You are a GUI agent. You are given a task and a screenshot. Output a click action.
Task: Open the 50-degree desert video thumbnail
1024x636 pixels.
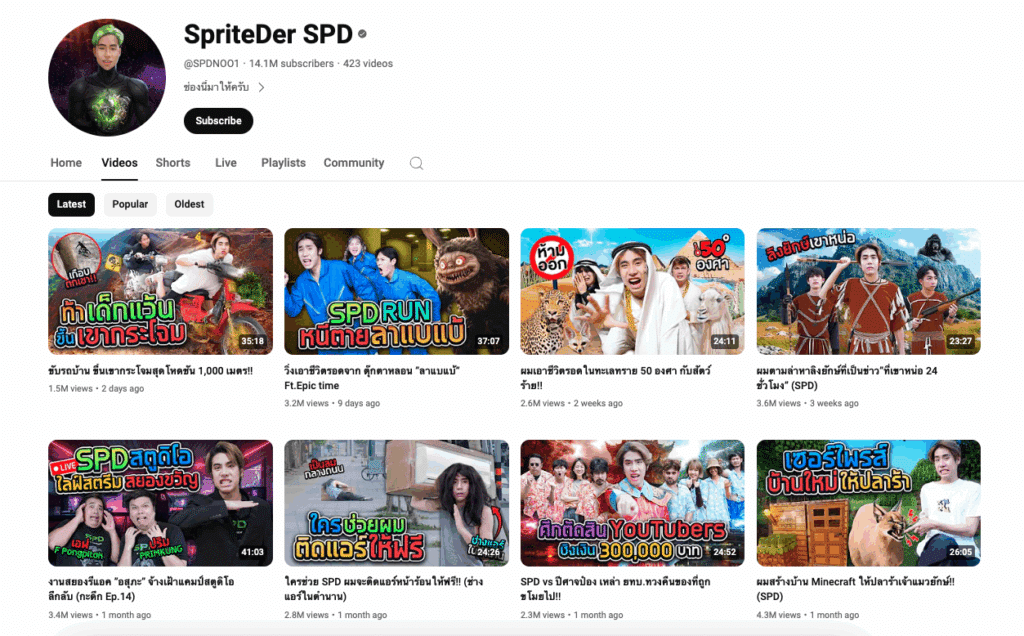click(632, 291)
